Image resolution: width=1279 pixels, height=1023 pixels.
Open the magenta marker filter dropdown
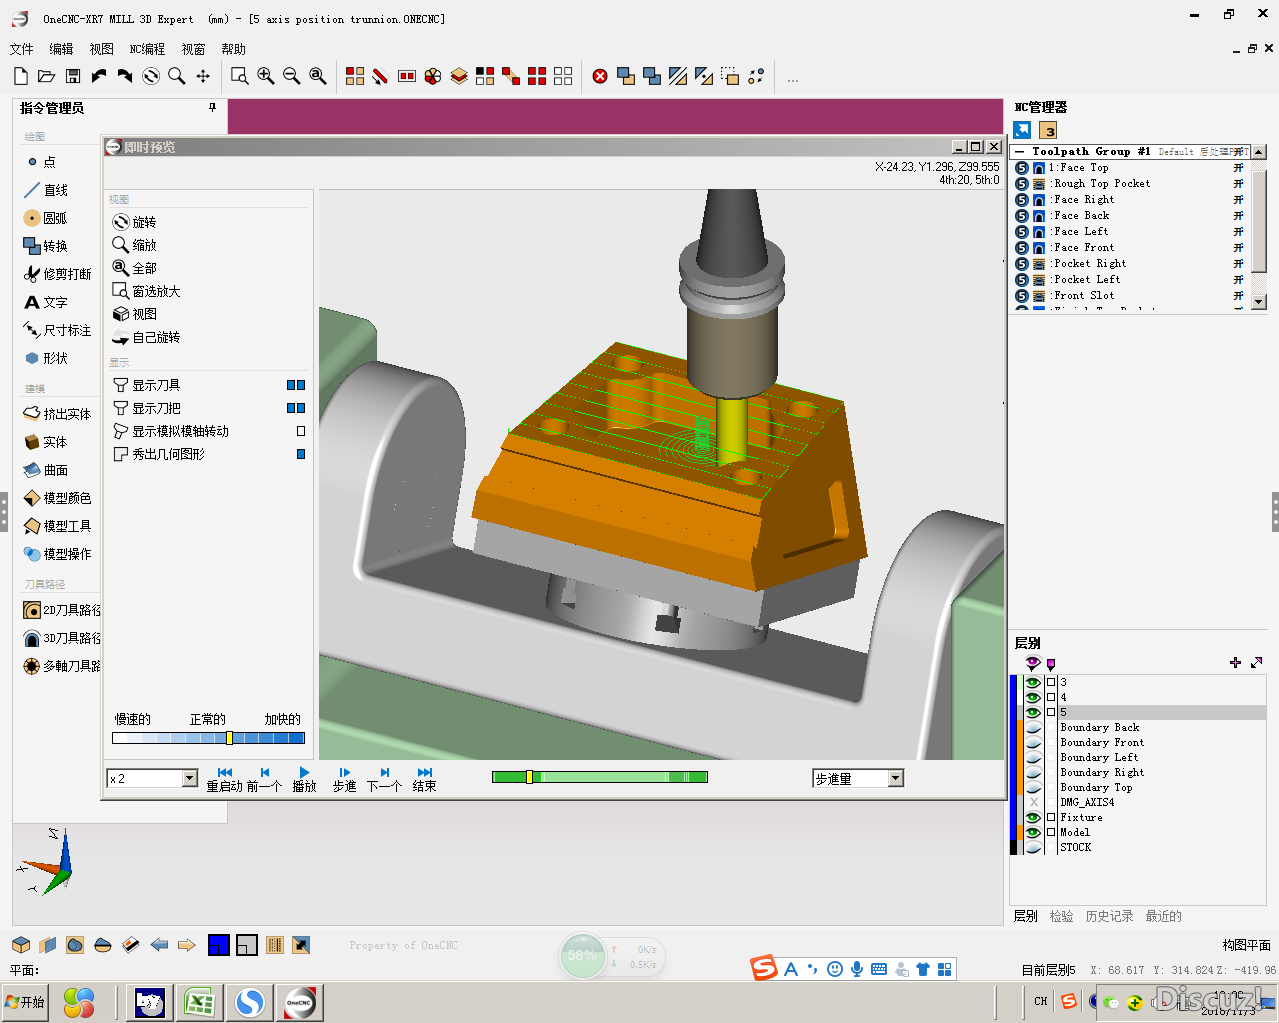(x=1051, y=663)
